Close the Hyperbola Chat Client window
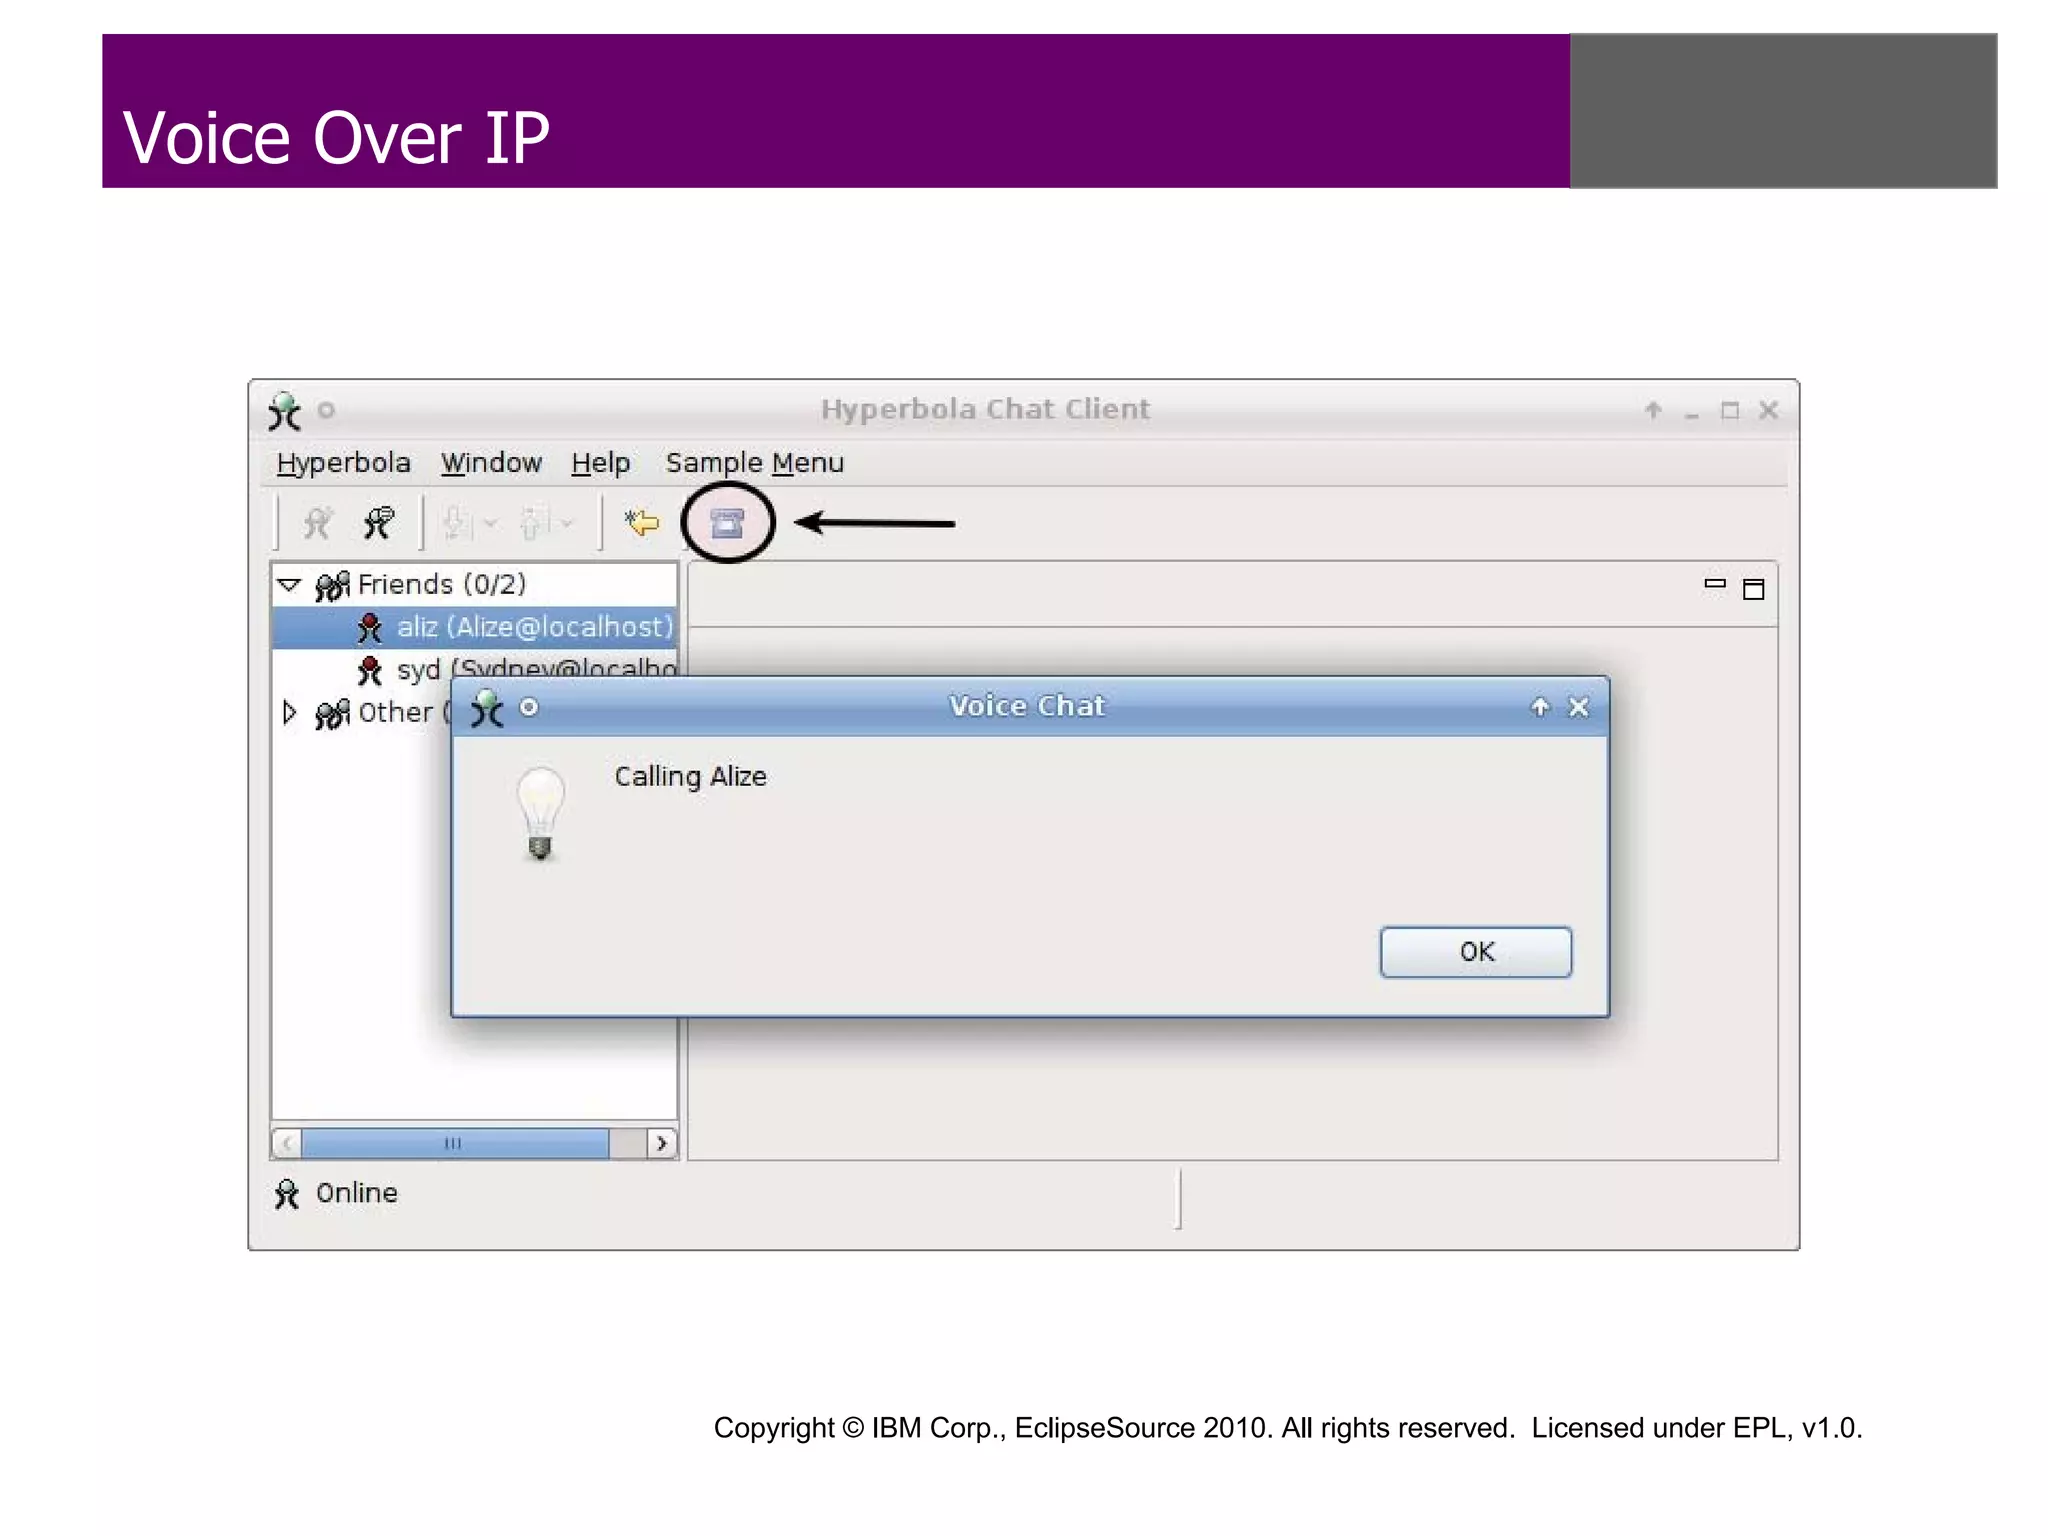This screenshot has width=2048, height=1536. click(x=1768, y=410)
